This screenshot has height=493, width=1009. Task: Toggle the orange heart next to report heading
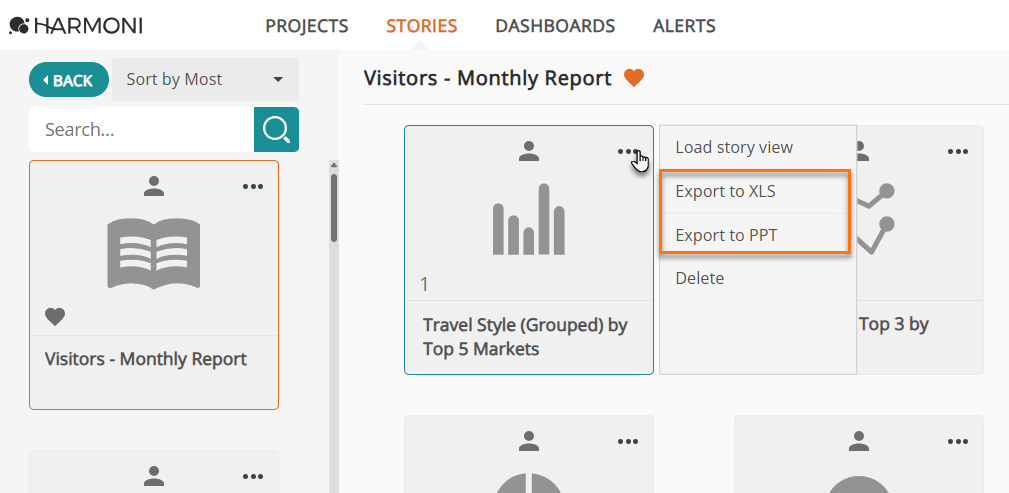pos(634,79)
